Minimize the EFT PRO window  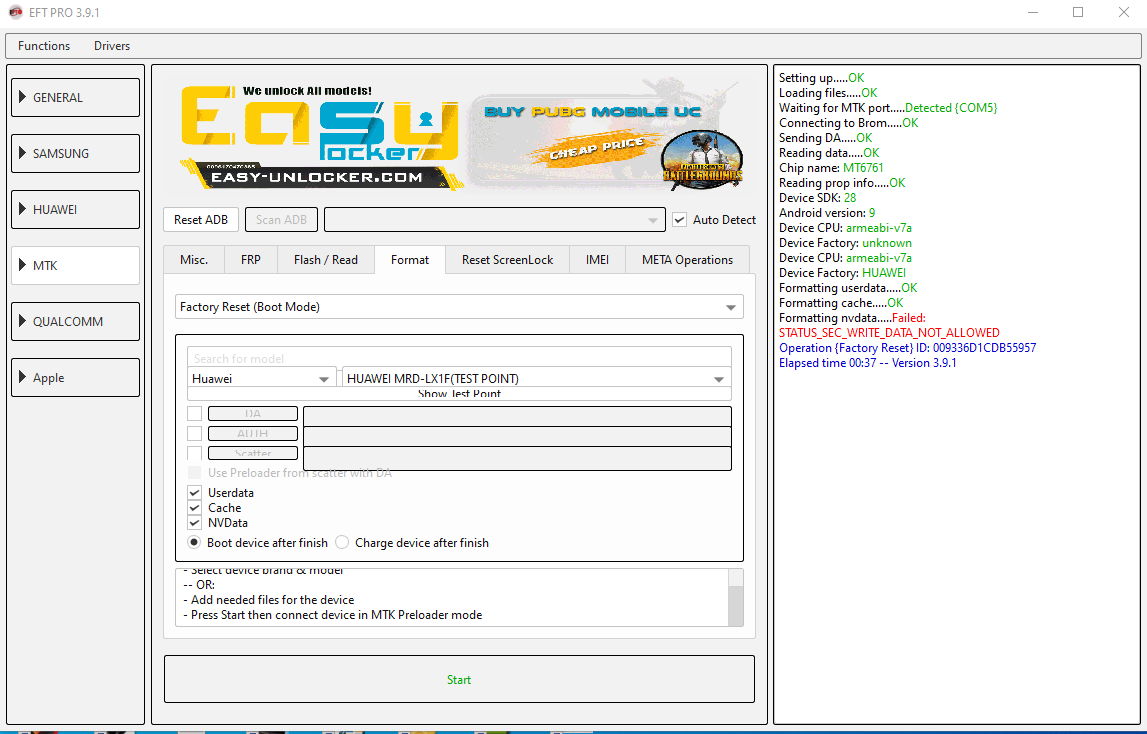[1033, 12]
